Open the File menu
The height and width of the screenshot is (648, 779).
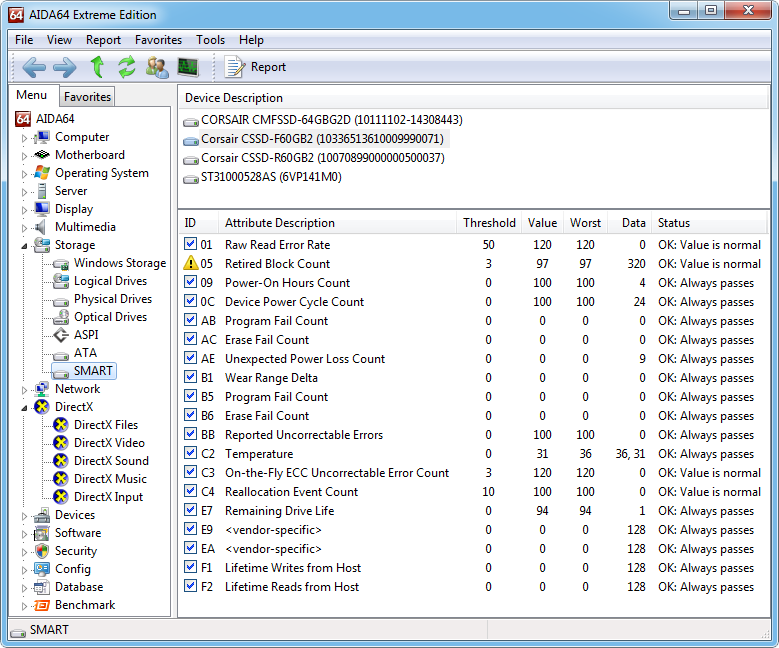[24, 40]
